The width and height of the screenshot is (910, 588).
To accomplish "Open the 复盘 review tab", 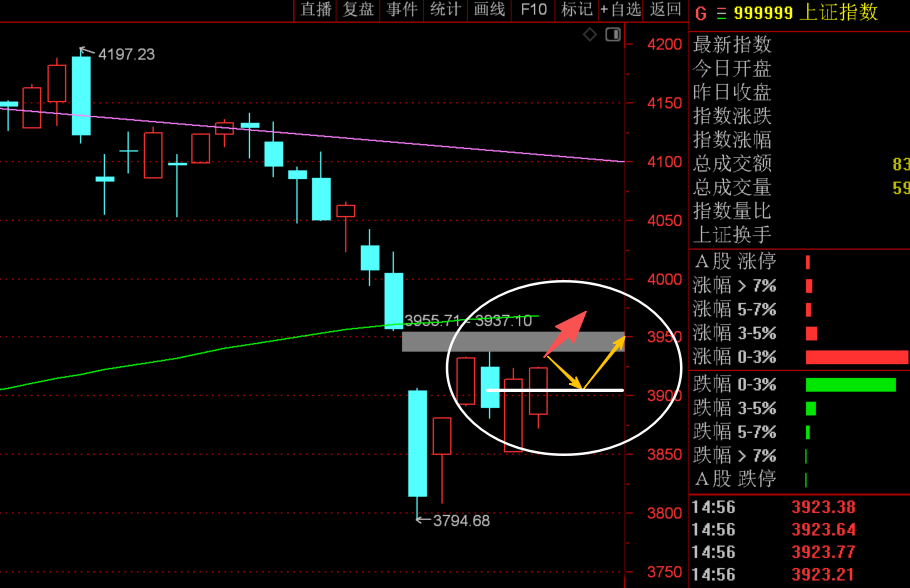I will [x=359, y=10].
